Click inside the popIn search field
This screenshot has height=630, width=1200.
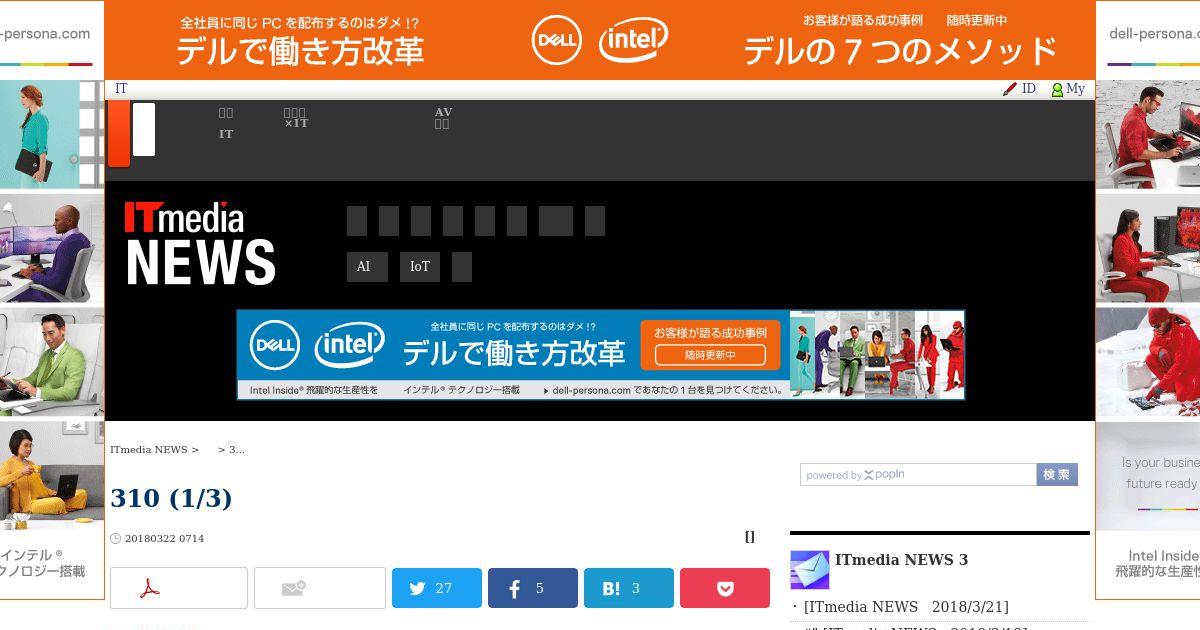point(918,475)
